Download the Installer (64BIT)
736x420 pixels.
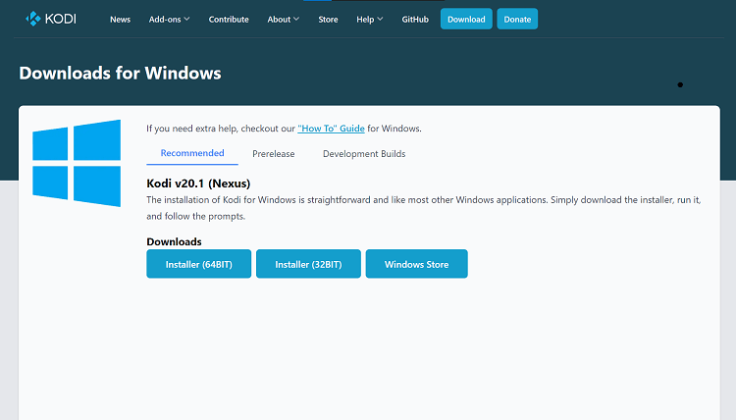[198, 264]
